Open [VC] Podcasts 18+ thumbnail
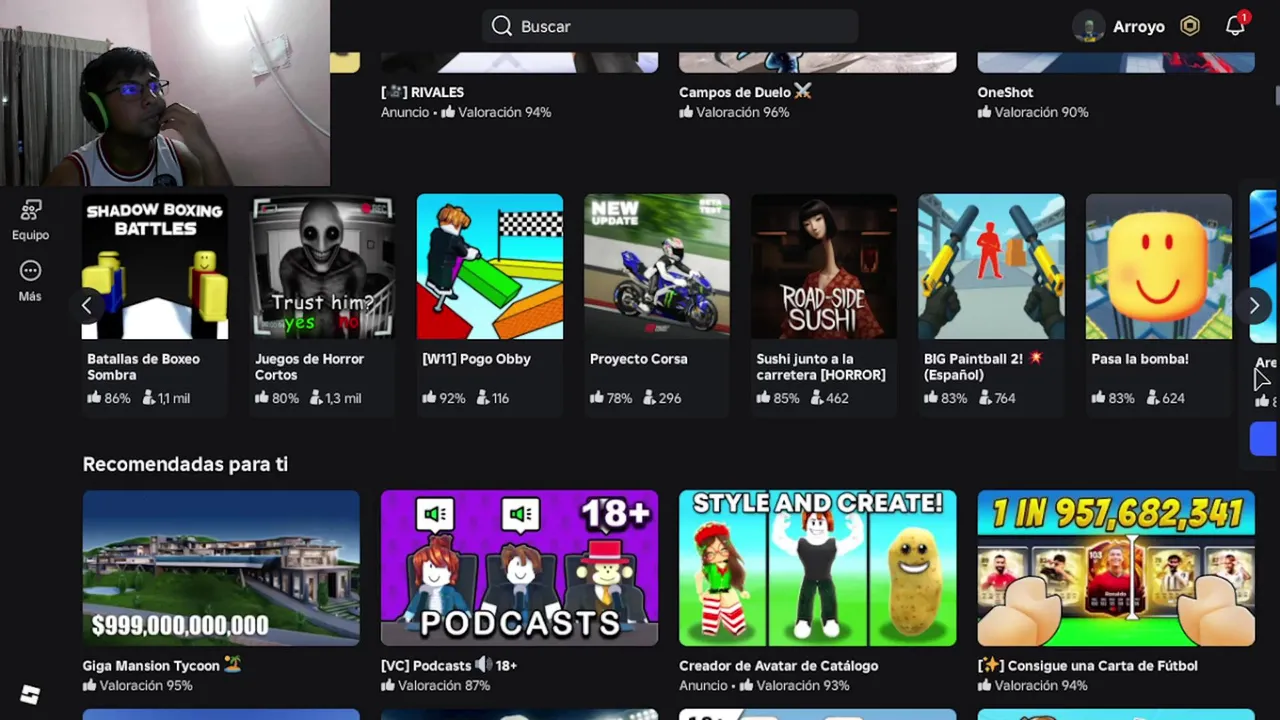1280x720 pixels. 519,568
